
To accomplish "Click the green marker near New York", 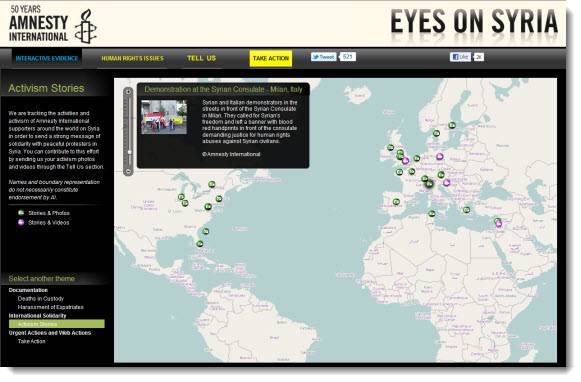I will [219, 199].
